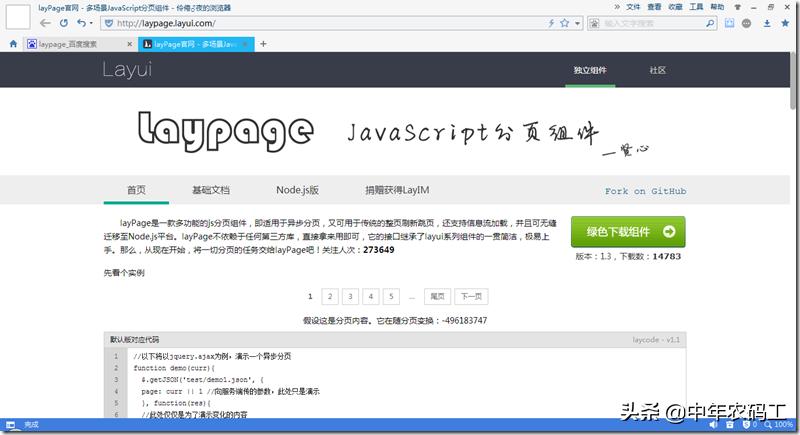Follow the Fork on GitHub link
800x435 pixels.
point(645,191)
